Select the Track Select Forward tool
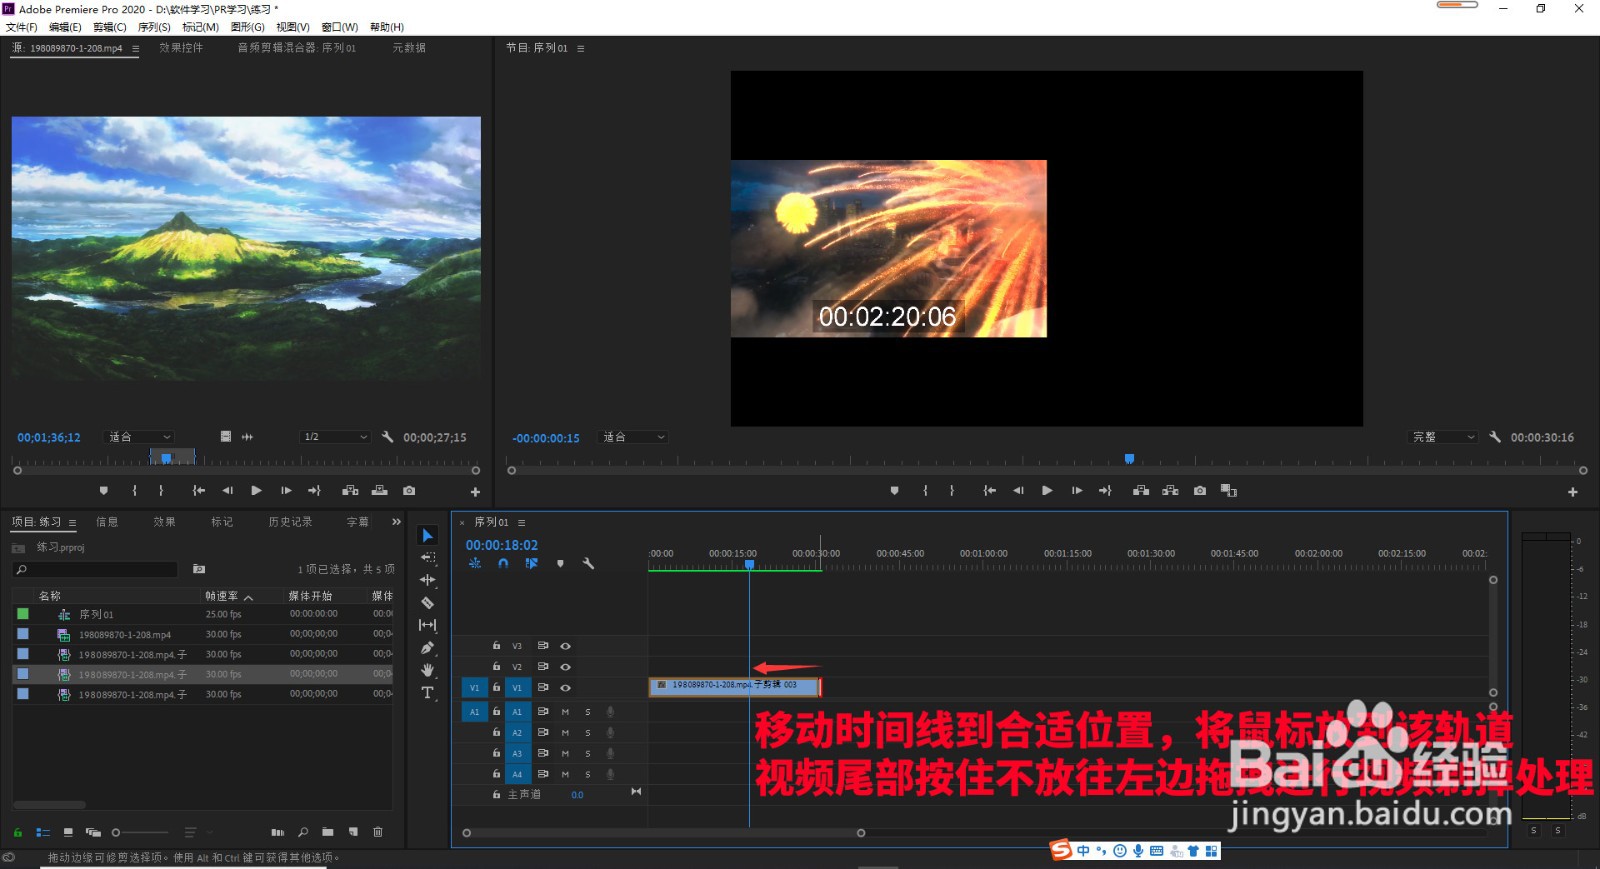 [428, 558]
